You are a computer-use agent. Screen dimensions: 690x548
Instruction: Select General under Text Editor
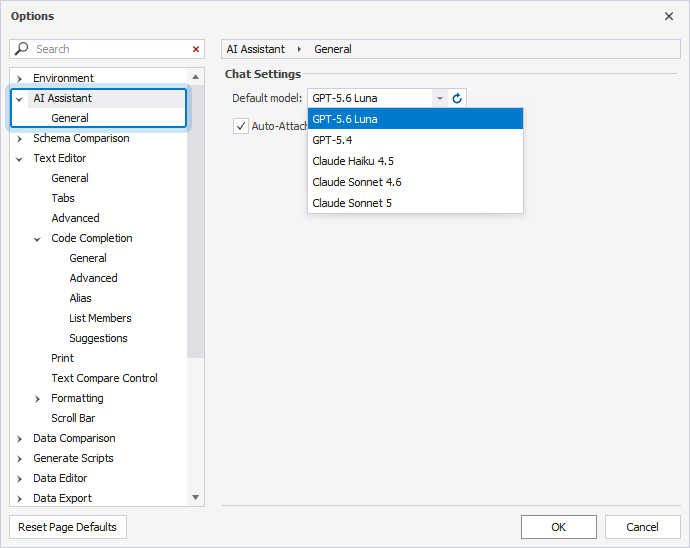[70, 178]
